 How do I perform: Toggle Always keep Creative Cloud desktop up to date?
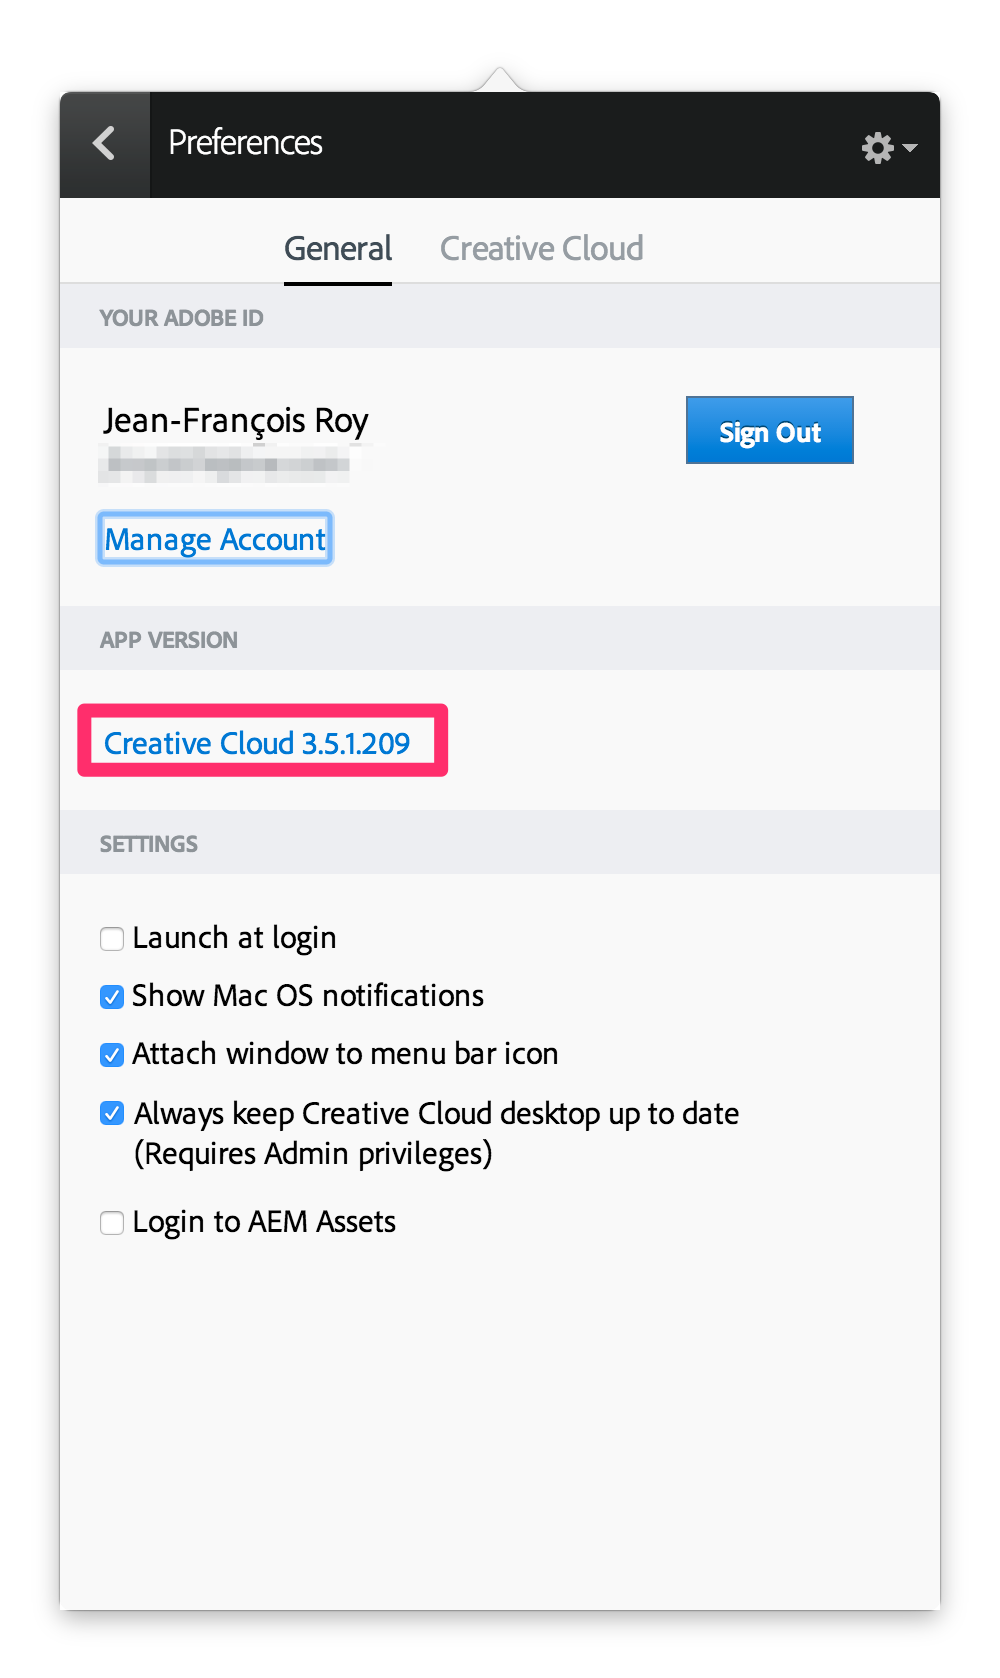112,1113
